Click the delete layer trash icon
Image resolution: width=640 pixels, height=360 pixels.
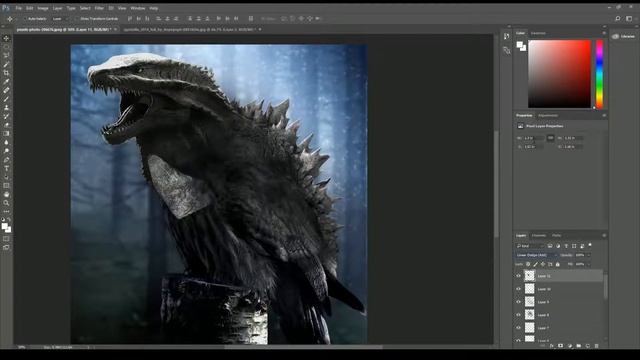[596, 346]
